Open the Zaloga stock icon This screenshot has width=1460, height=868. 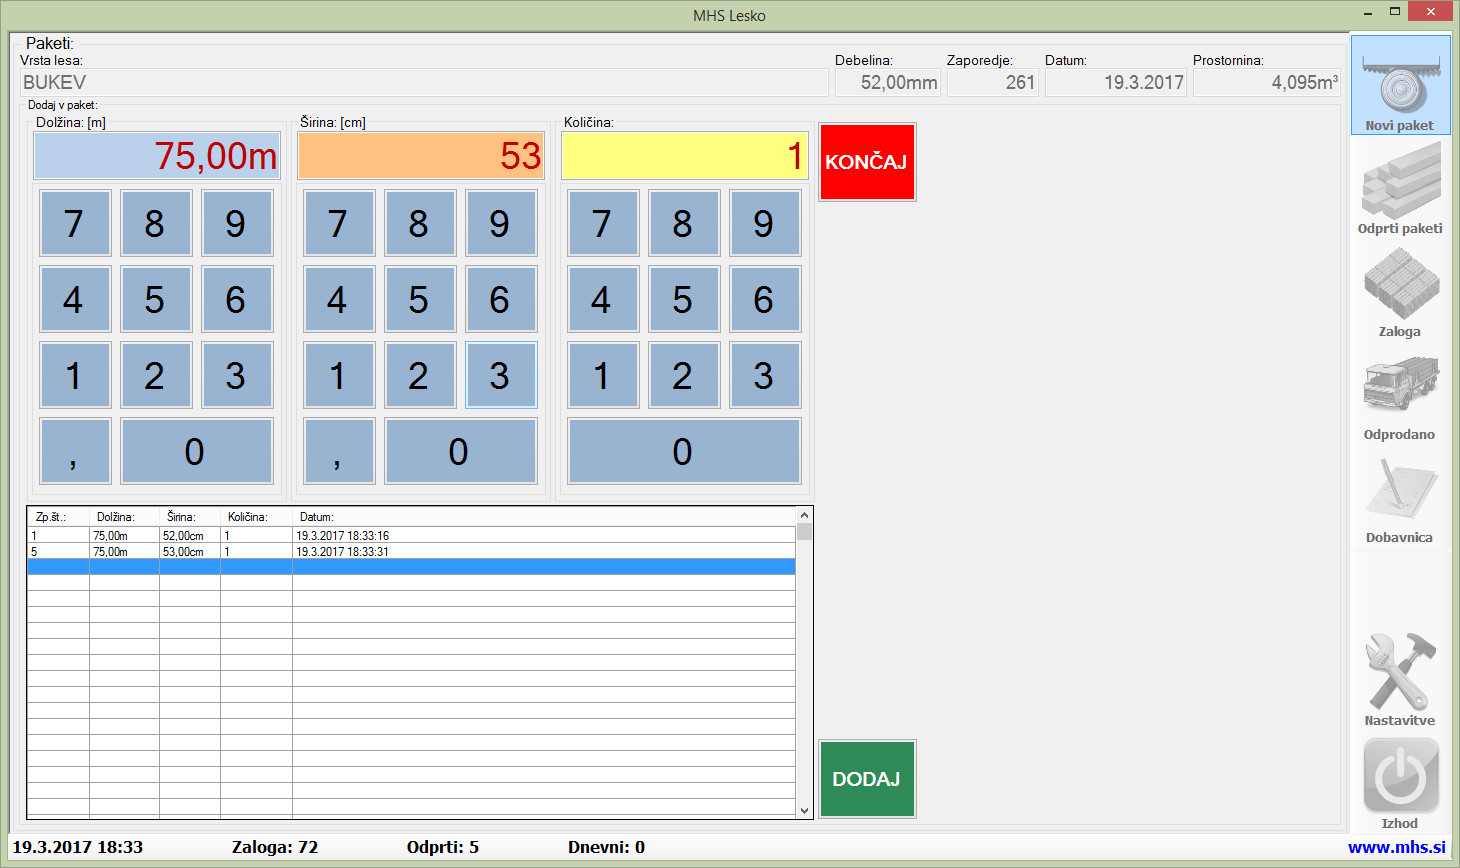tap(1400, 285)
